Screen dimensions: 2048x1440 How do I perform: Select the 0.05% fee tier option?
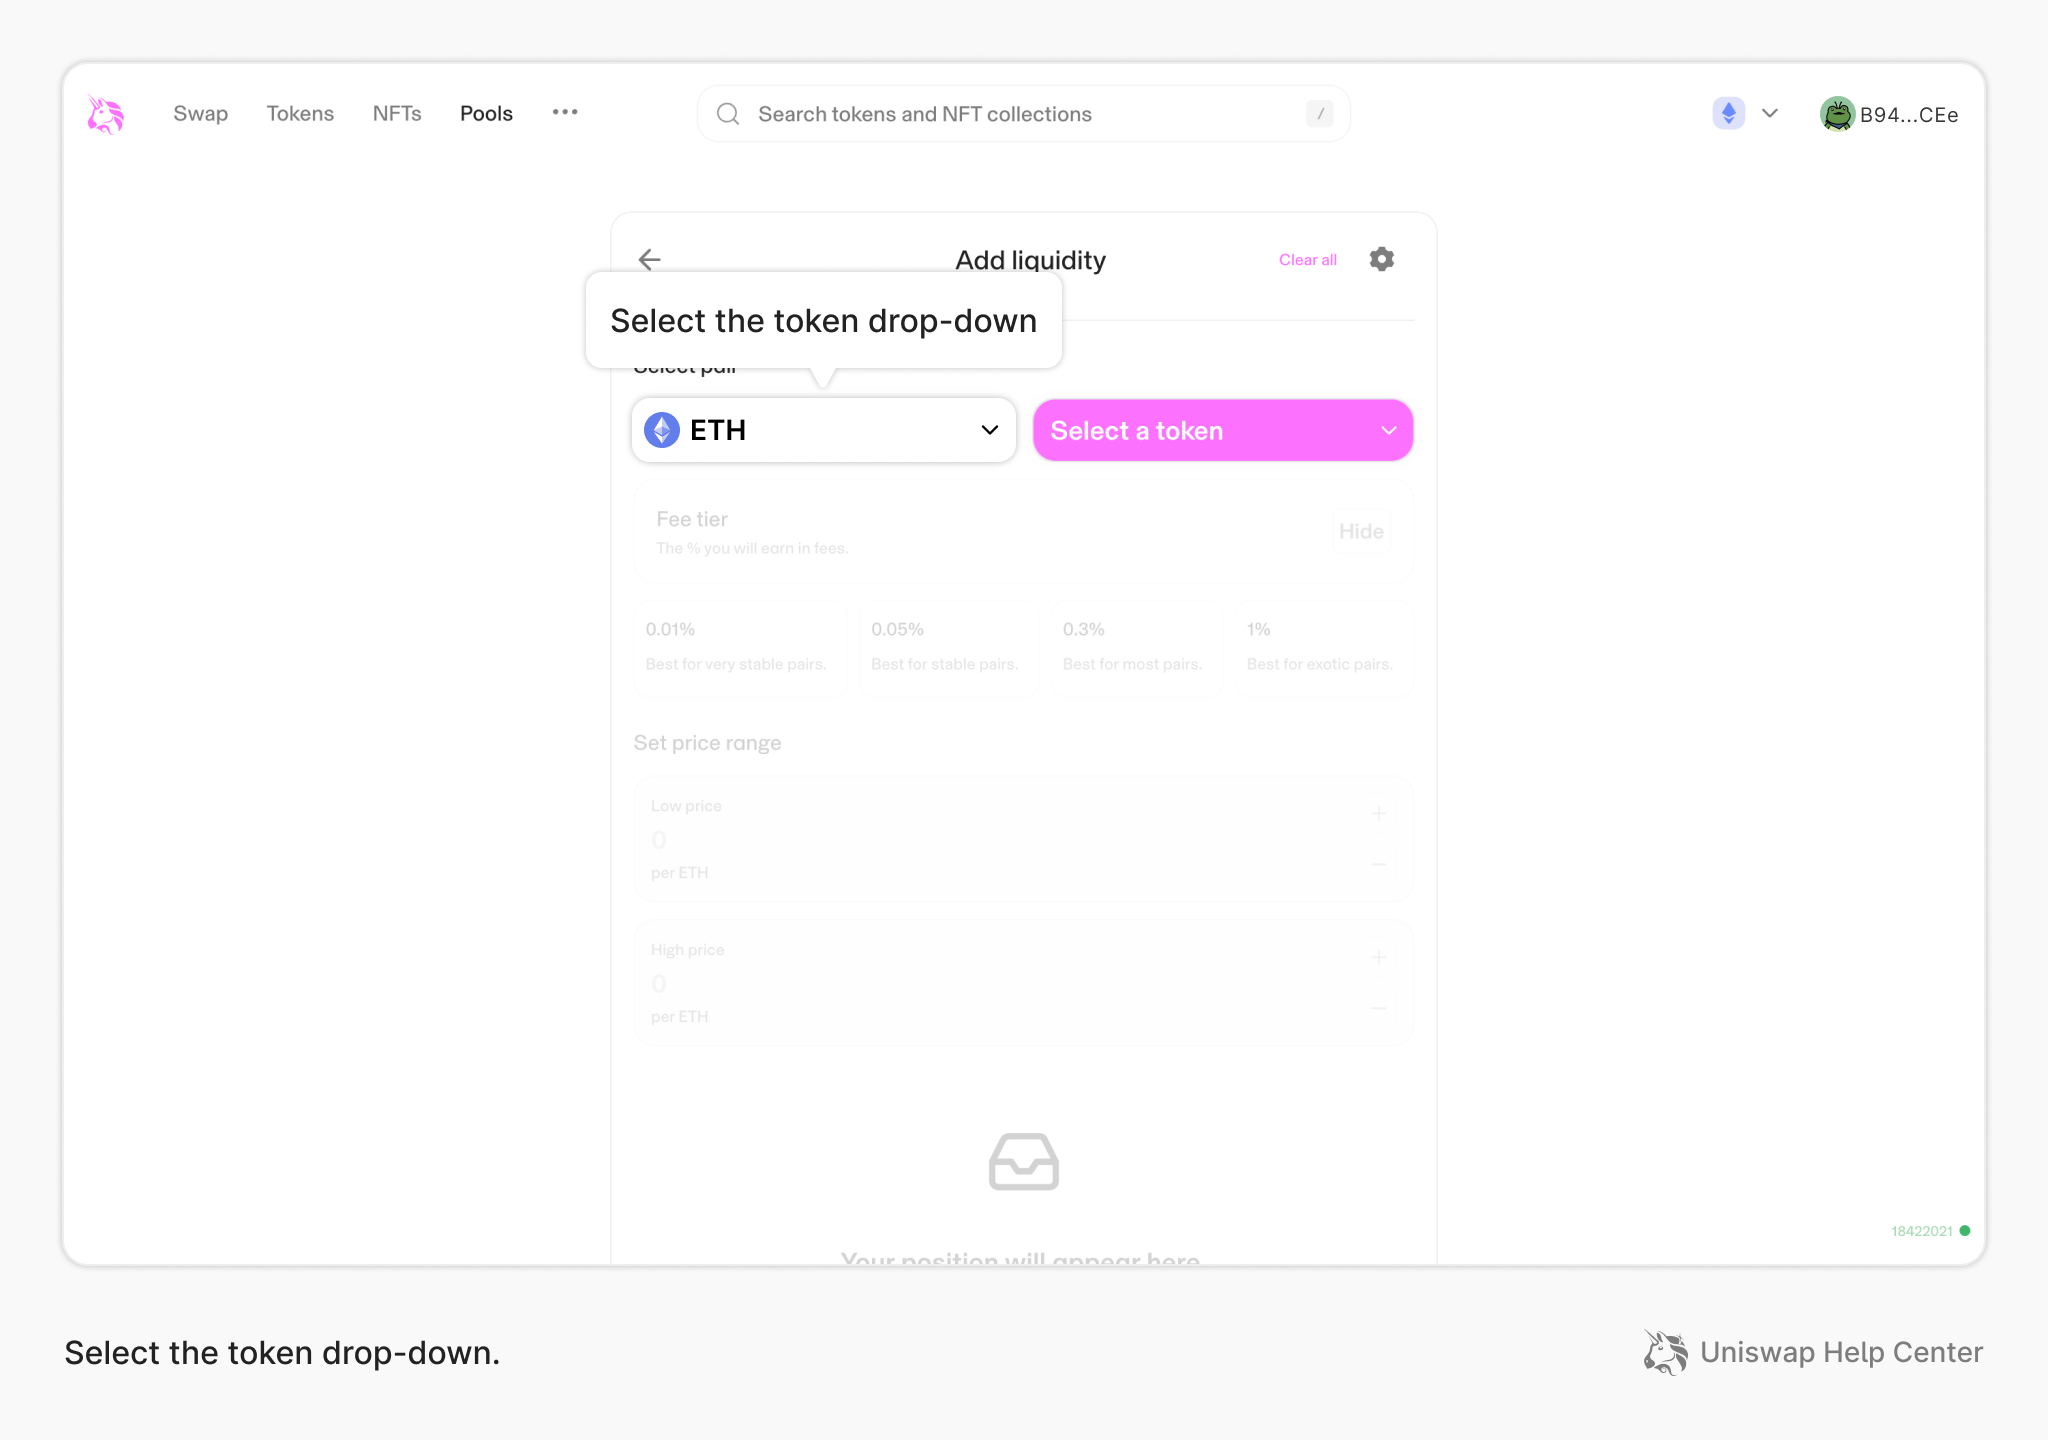pos(948,647)
